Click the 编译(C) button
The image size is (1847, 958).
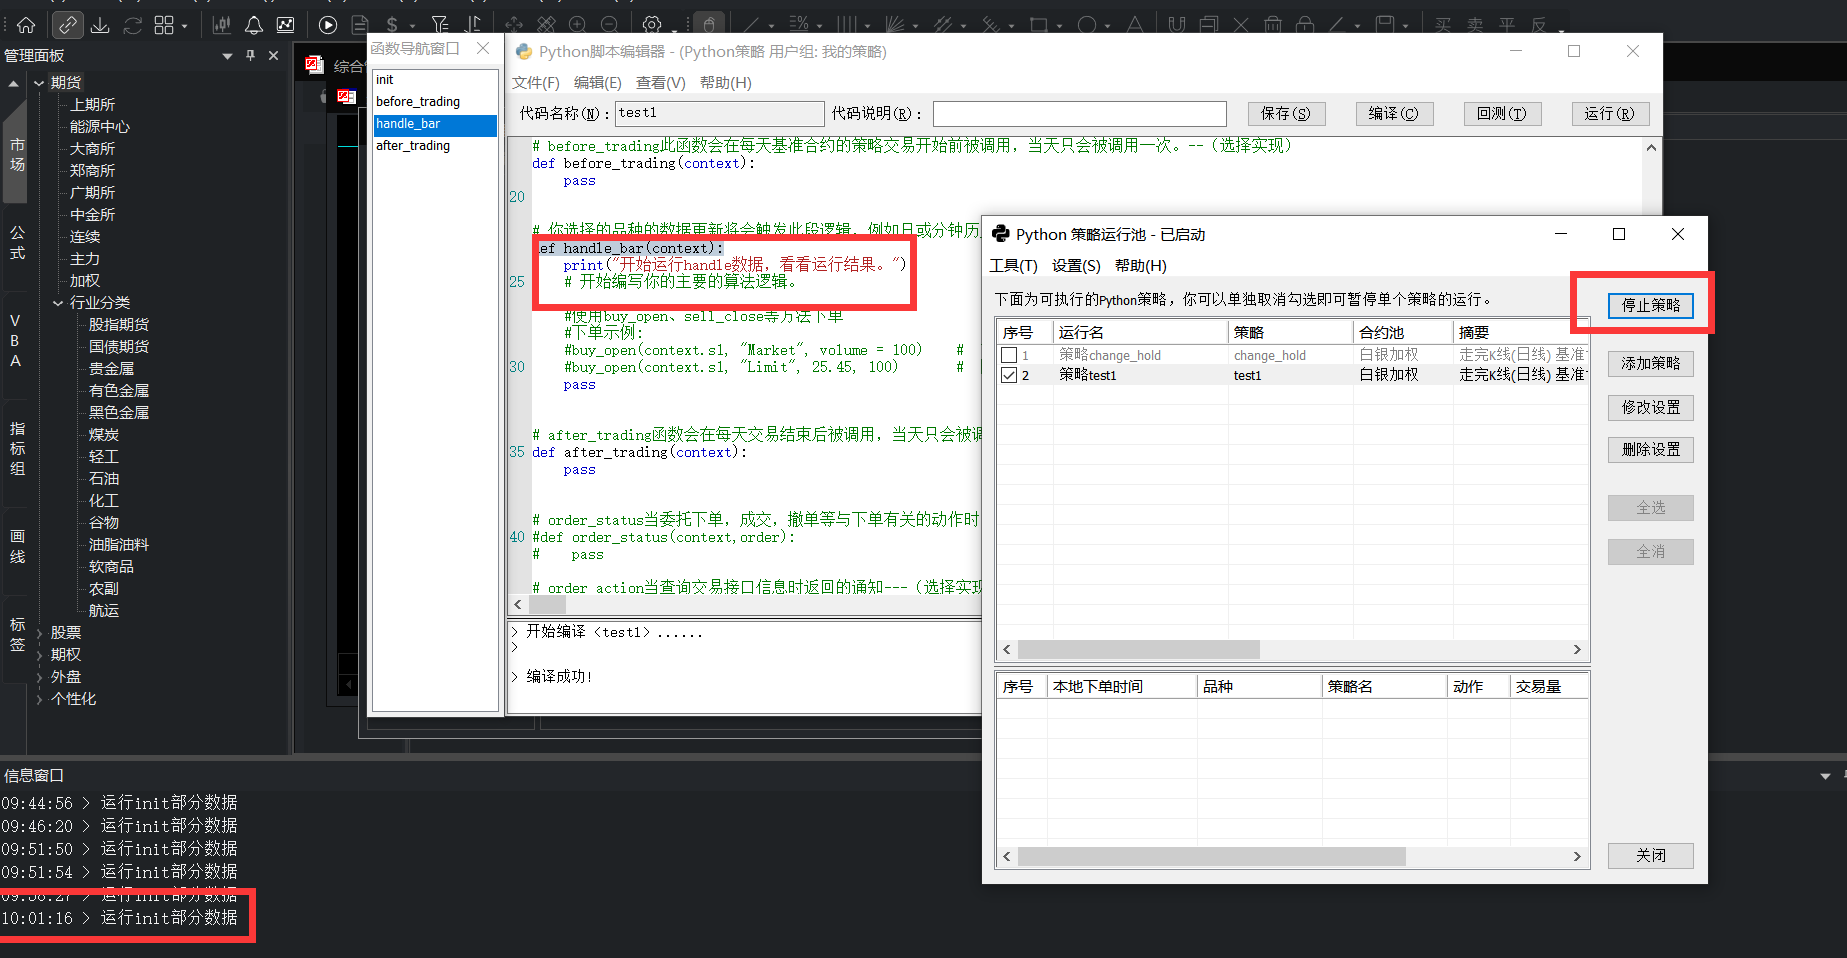pos(1394,114)
